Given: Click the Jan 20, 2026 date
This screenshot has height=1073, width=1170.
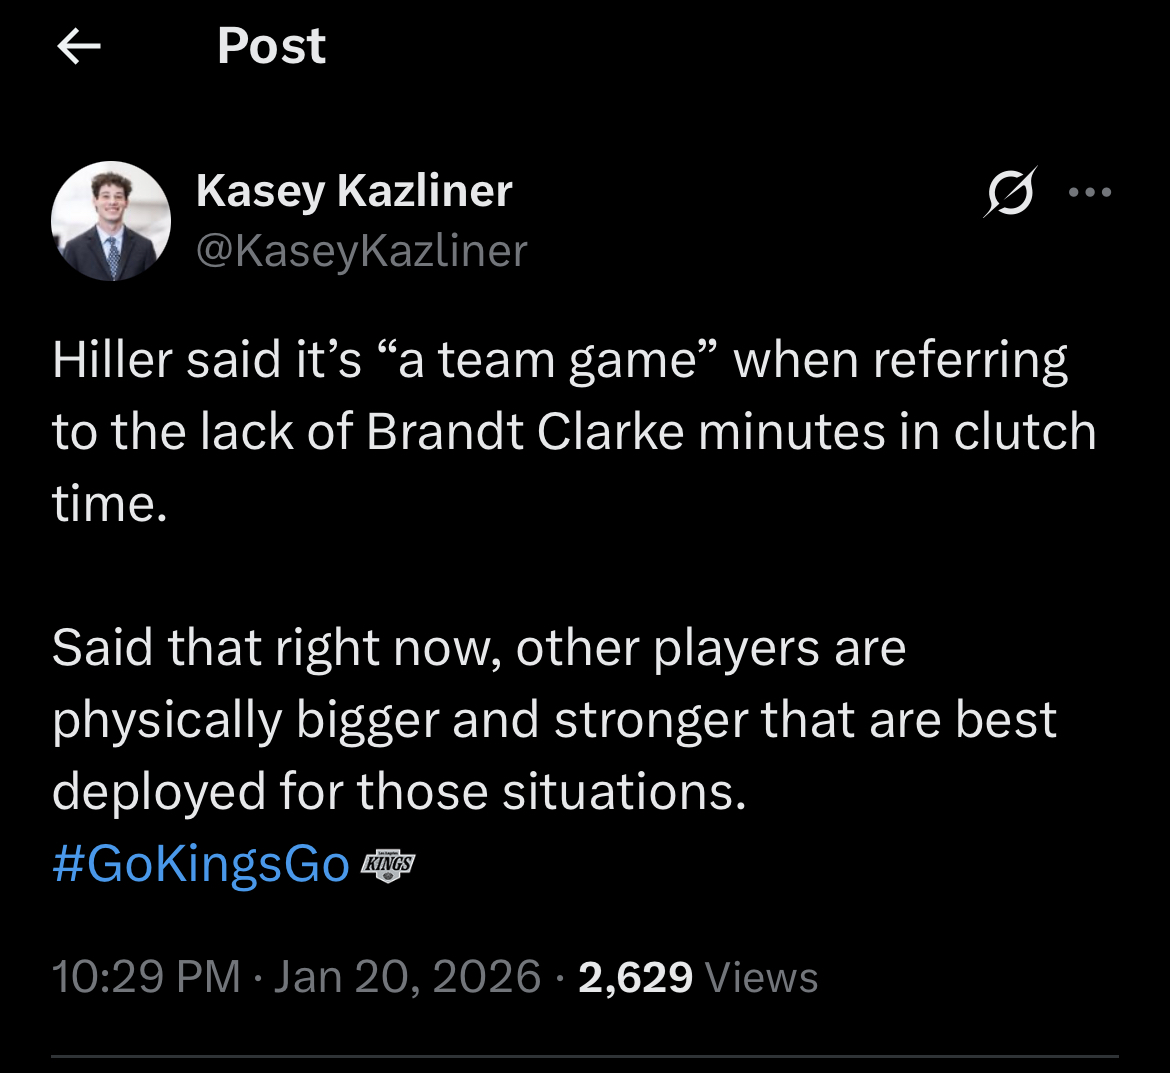Looking at the screenshot, I should (x=407, y=976).
